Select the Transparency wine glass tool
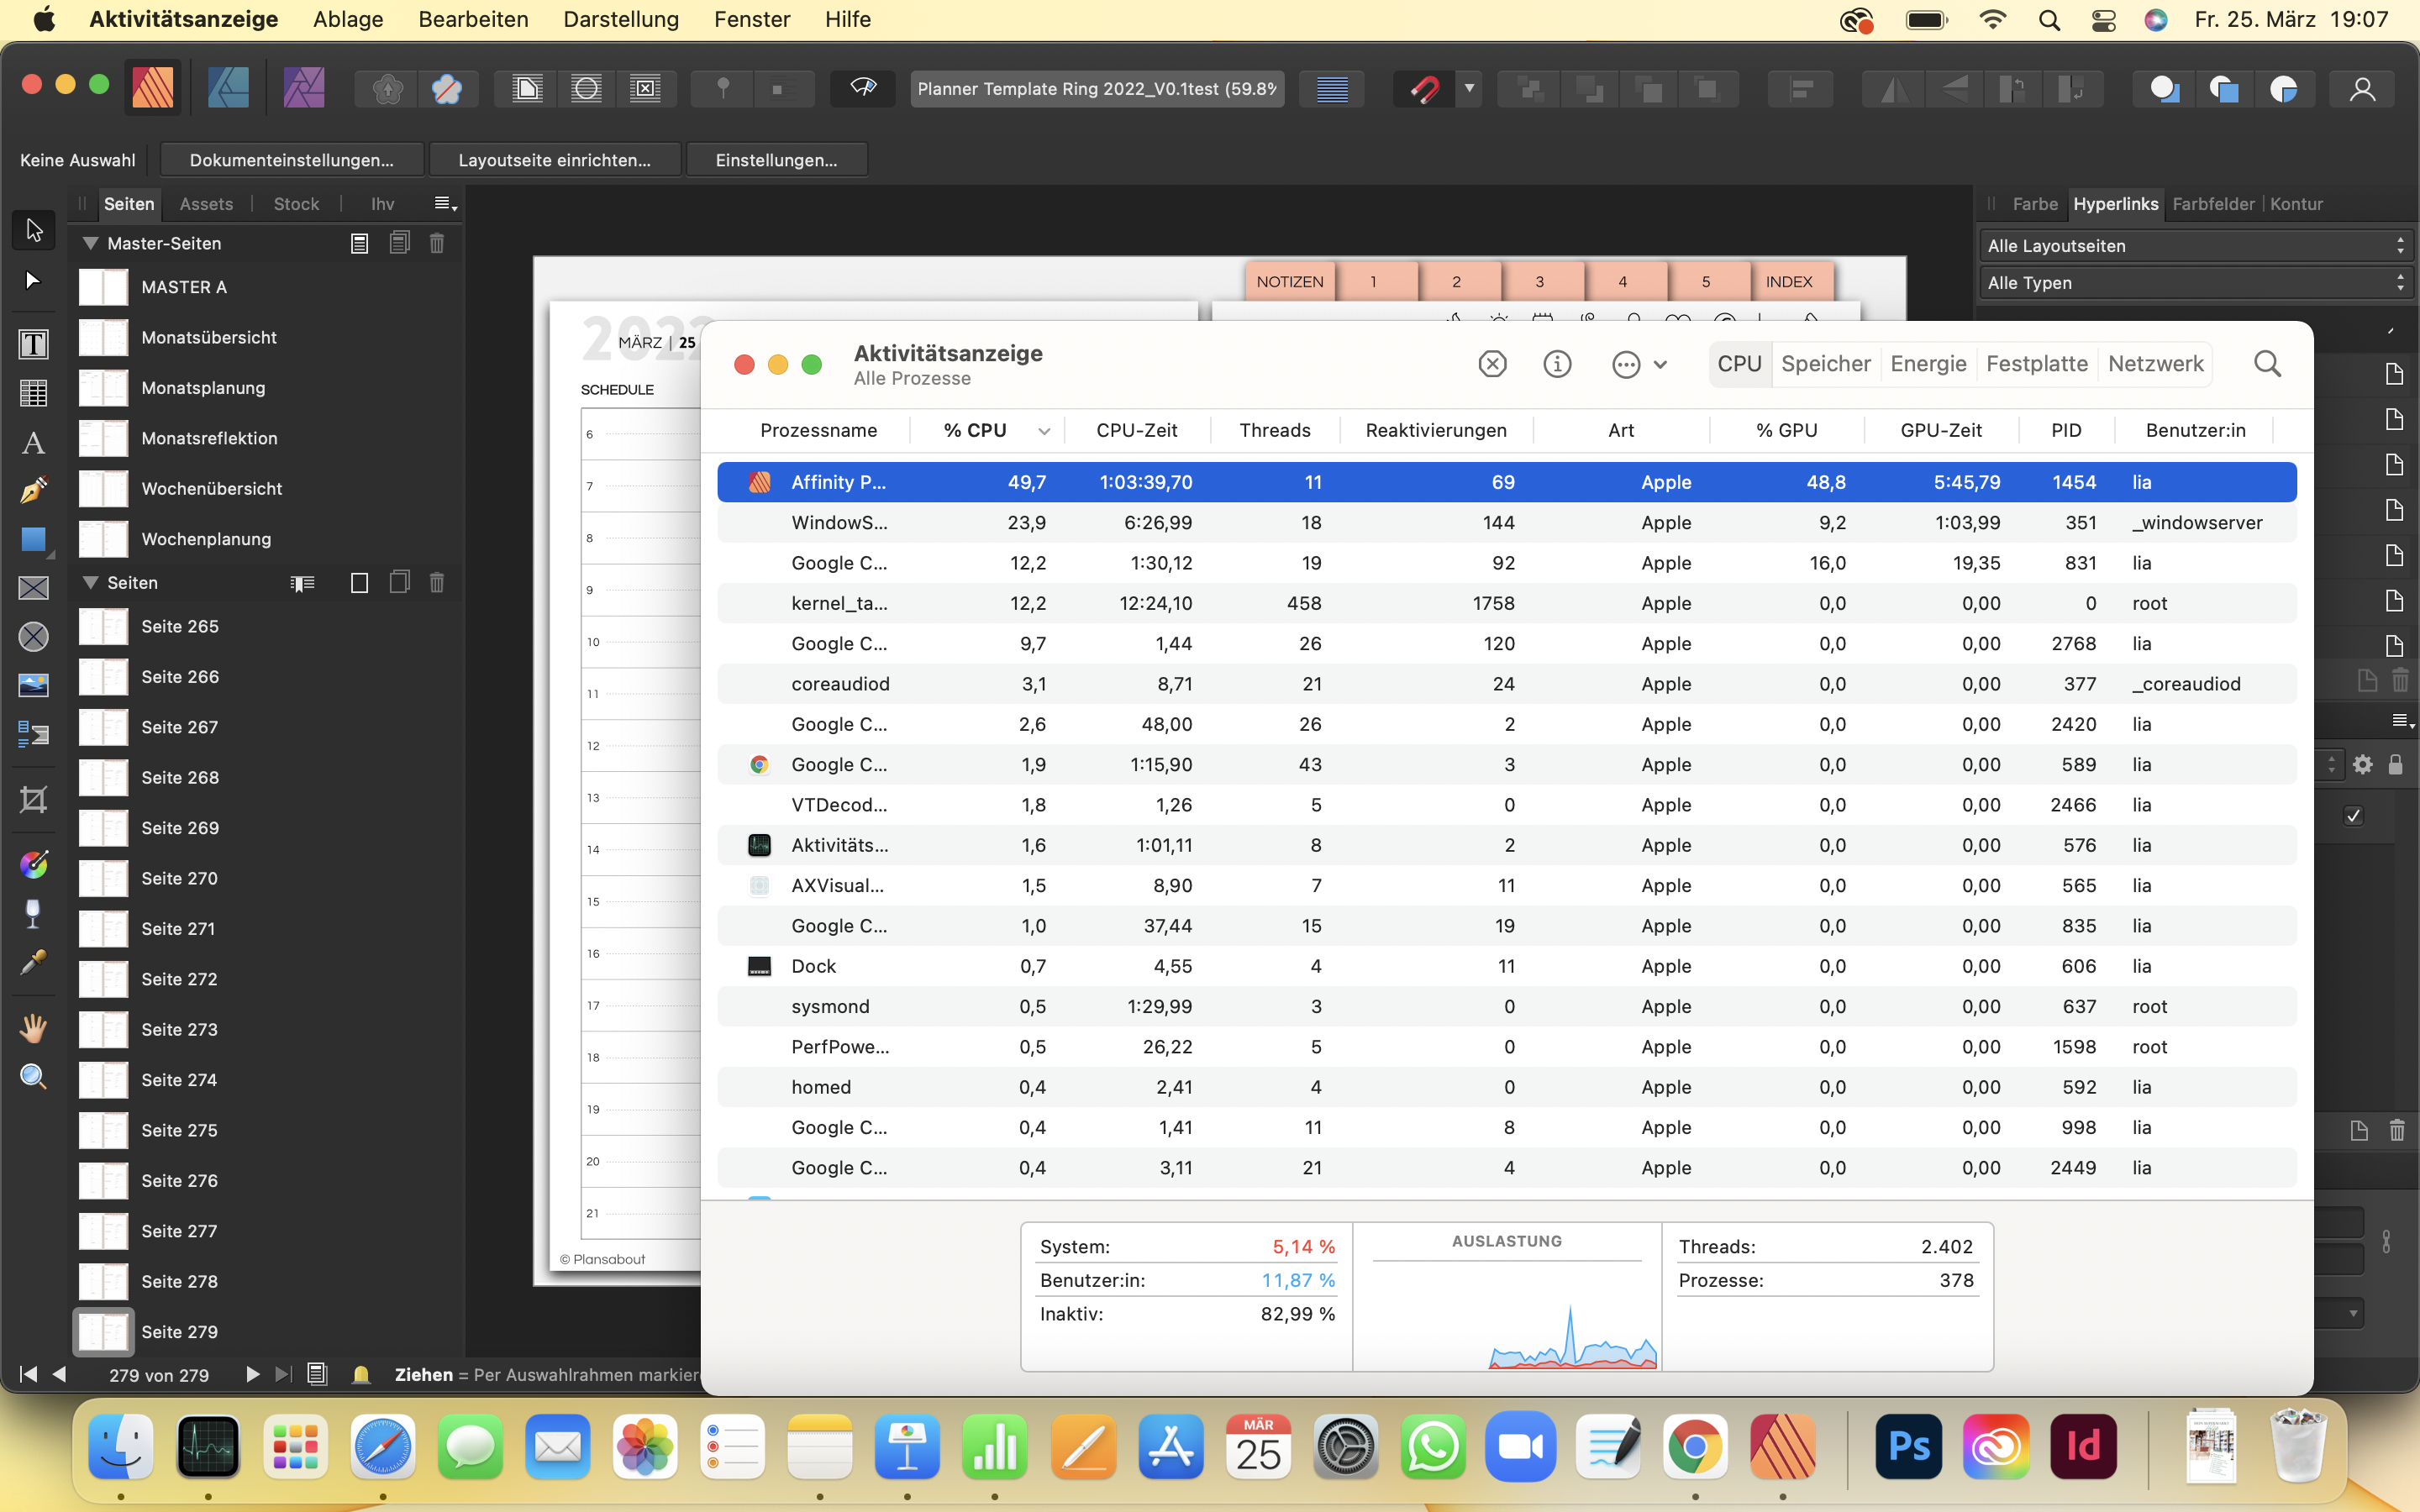 point(33,913)
